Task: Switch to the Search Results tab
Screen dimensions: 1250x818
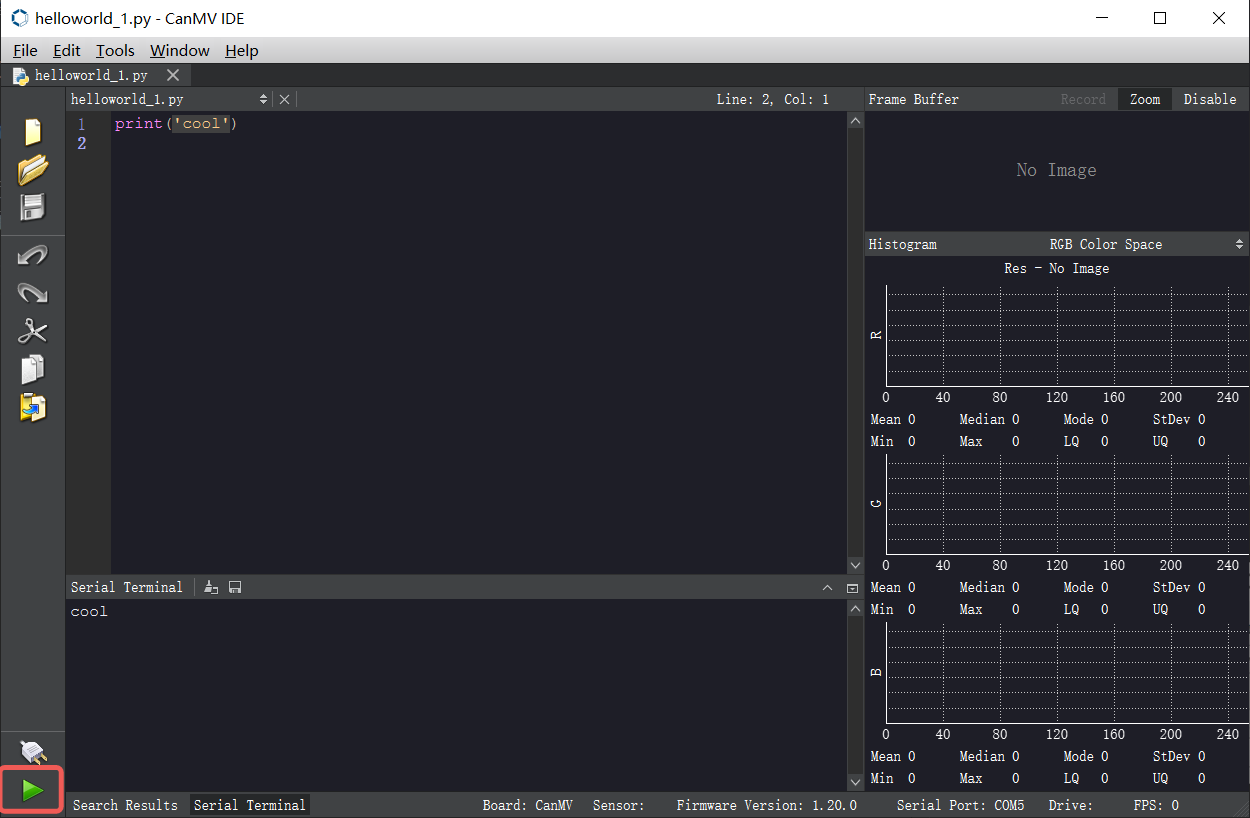Action: point(125,805)
